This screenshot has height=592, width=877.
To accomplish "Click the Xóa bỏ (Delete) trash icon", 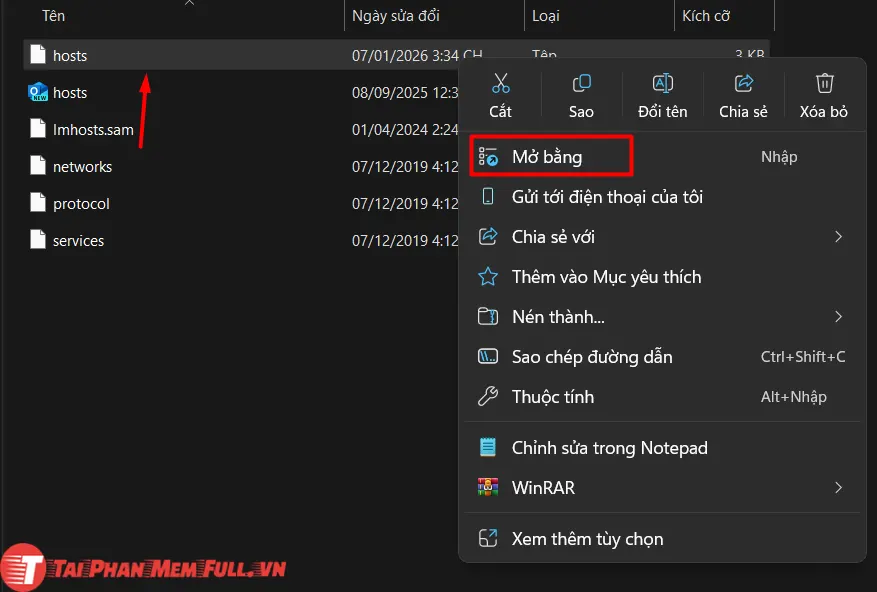I will coord(823,84).
